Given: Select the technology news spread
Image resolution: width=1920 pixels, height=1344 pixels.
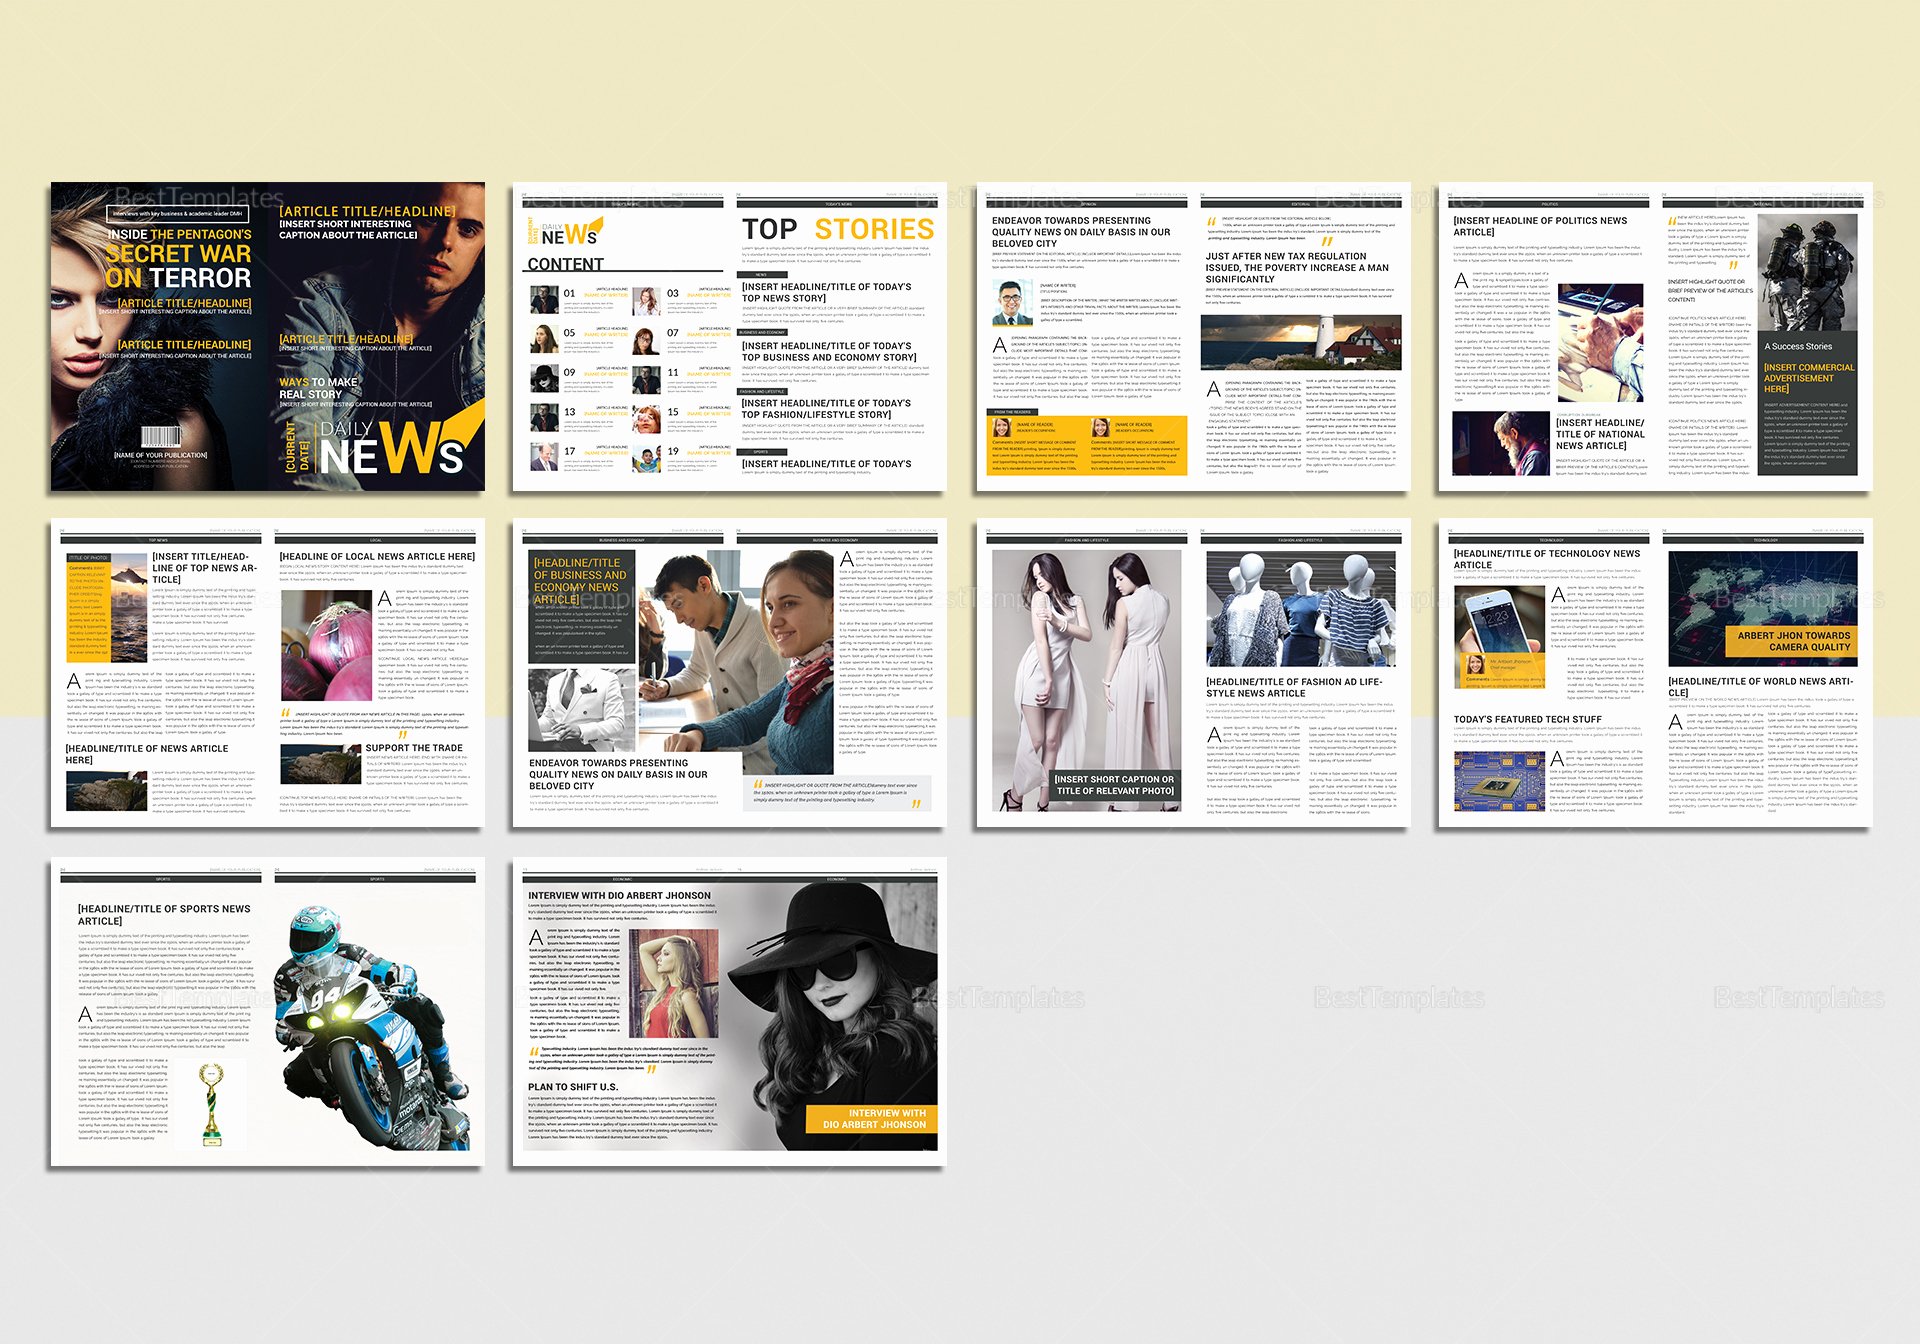Looking at the screenshot, I should [x=1655, y=673].
